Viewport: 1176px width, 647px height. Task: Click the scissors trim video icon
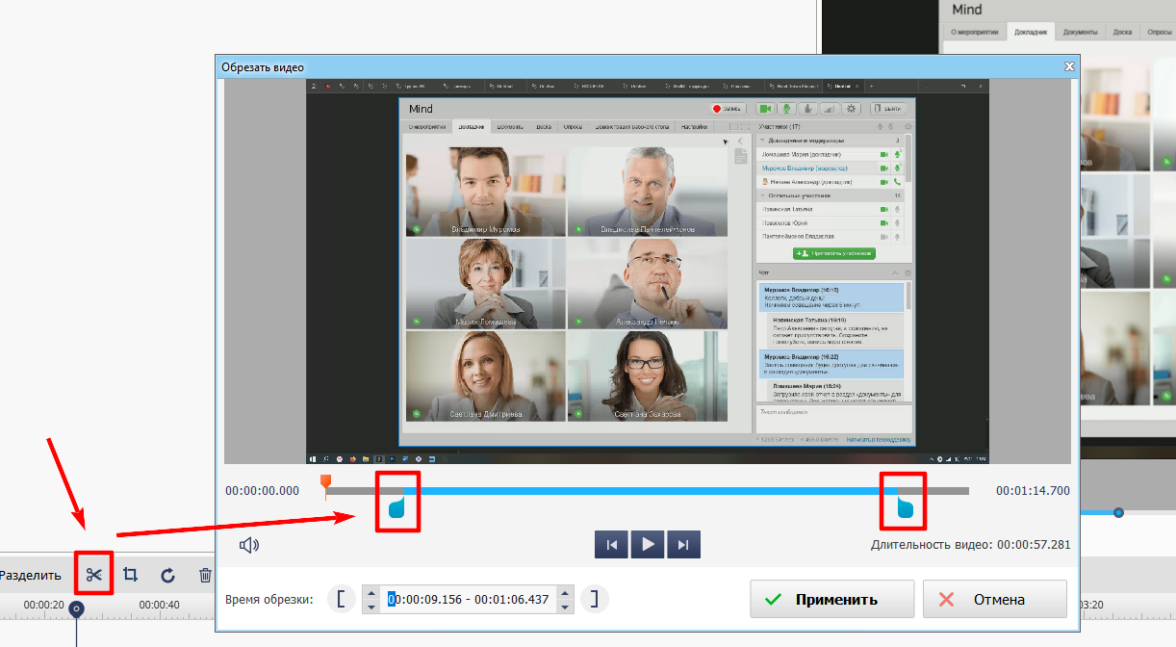click(x=94, y=574)
